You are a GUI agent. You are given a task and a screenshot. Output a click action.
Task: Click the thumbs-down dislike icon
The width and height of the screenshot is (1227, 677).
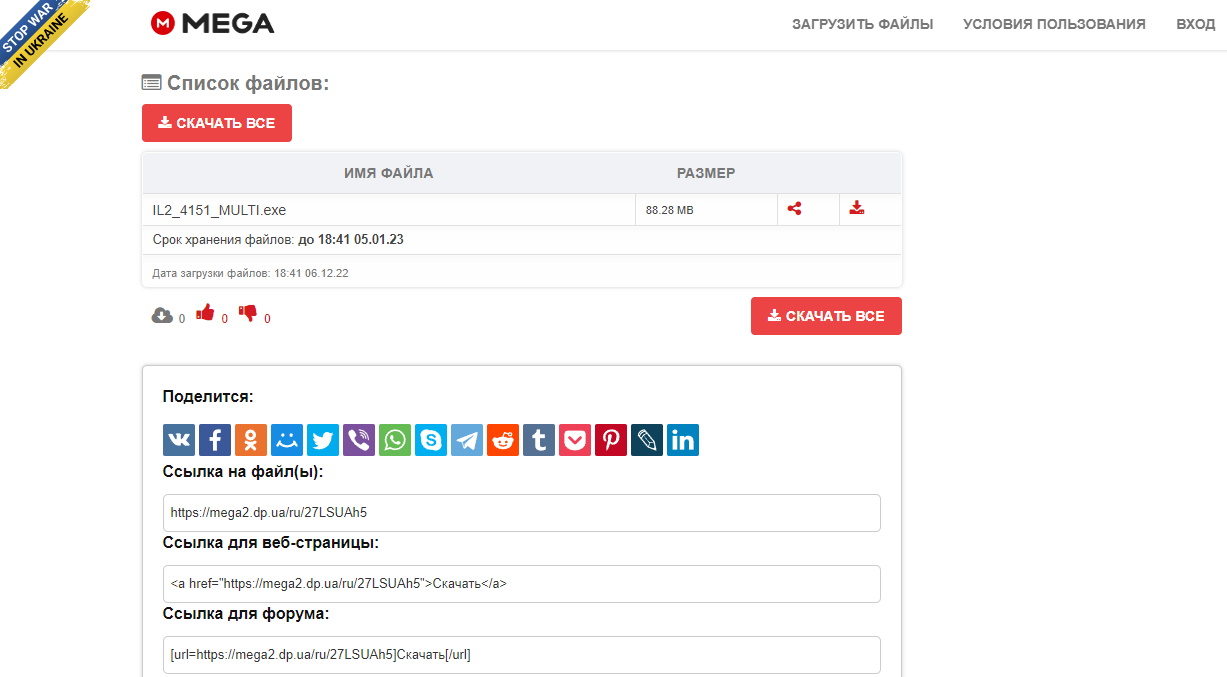[248, 314]
